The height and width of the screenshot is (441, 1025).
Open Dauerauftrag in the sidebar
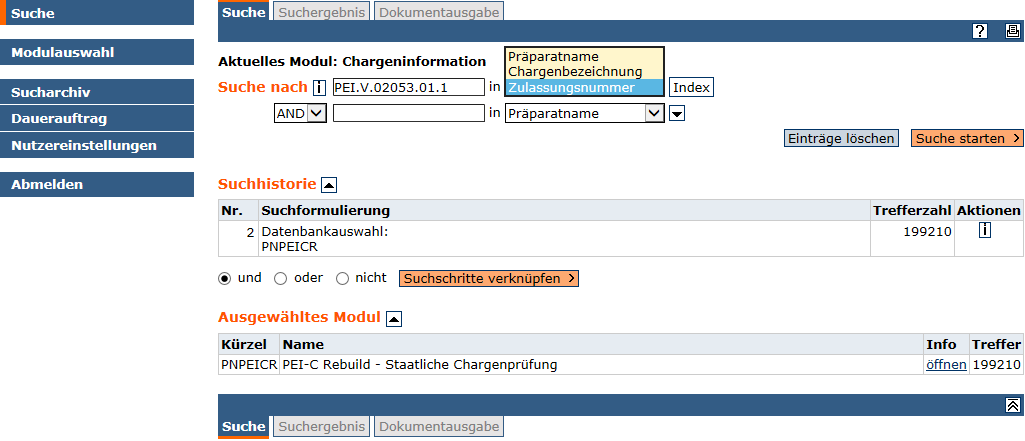(x=97, y=118)
